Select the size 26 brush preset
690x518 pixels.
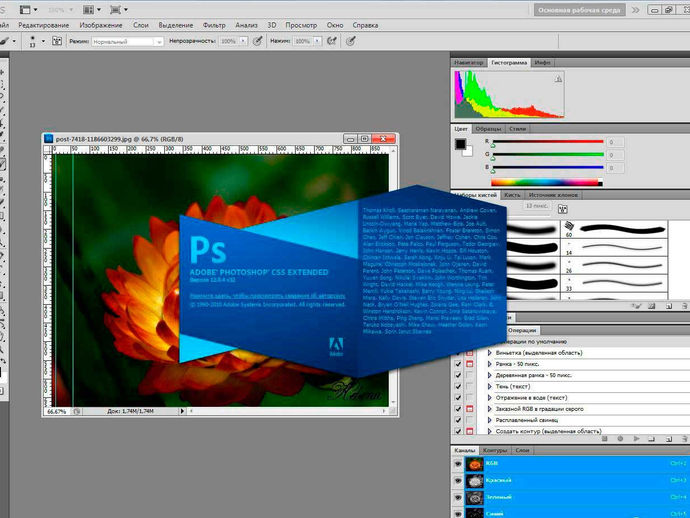(614, 265)
